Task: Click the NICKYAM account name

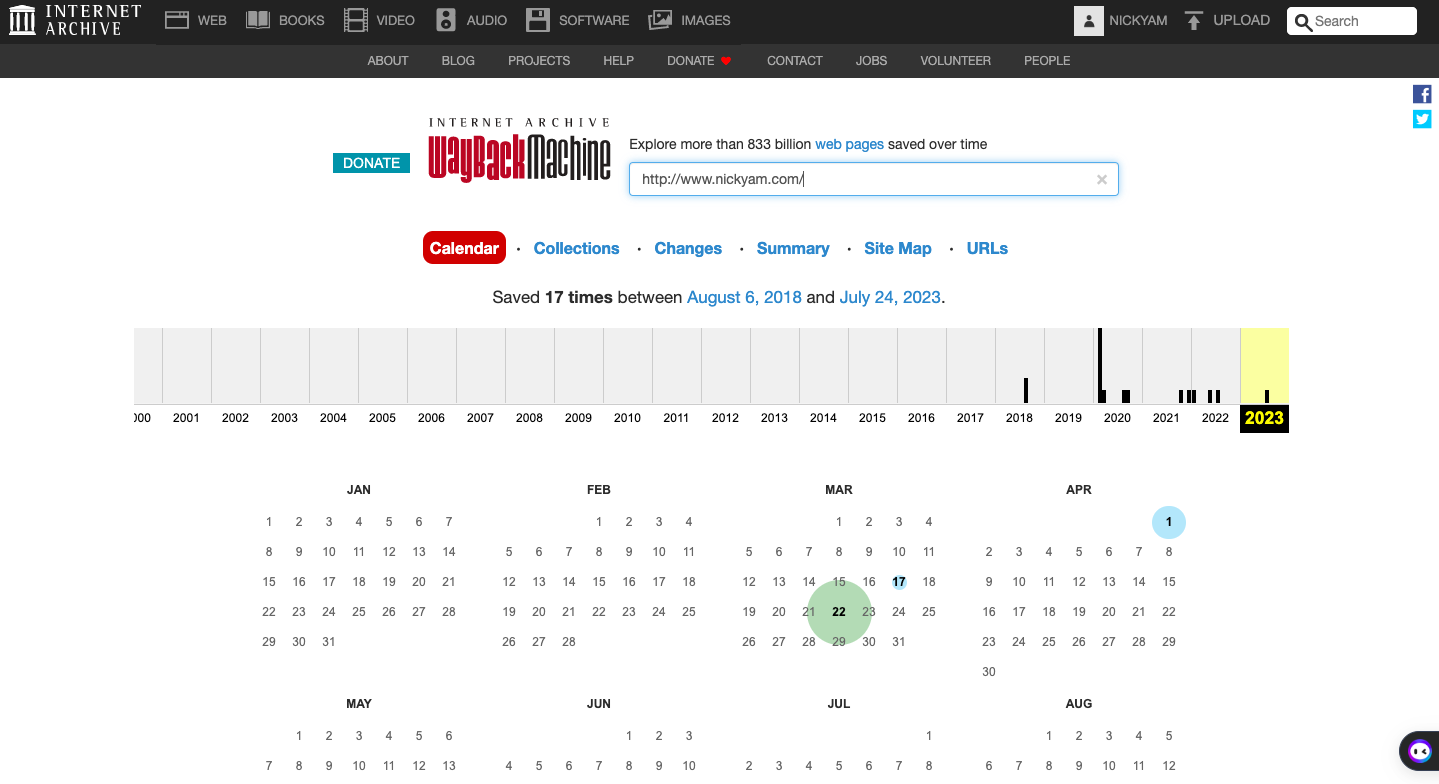Action: pyautogui.click(x=1138, y=20)
